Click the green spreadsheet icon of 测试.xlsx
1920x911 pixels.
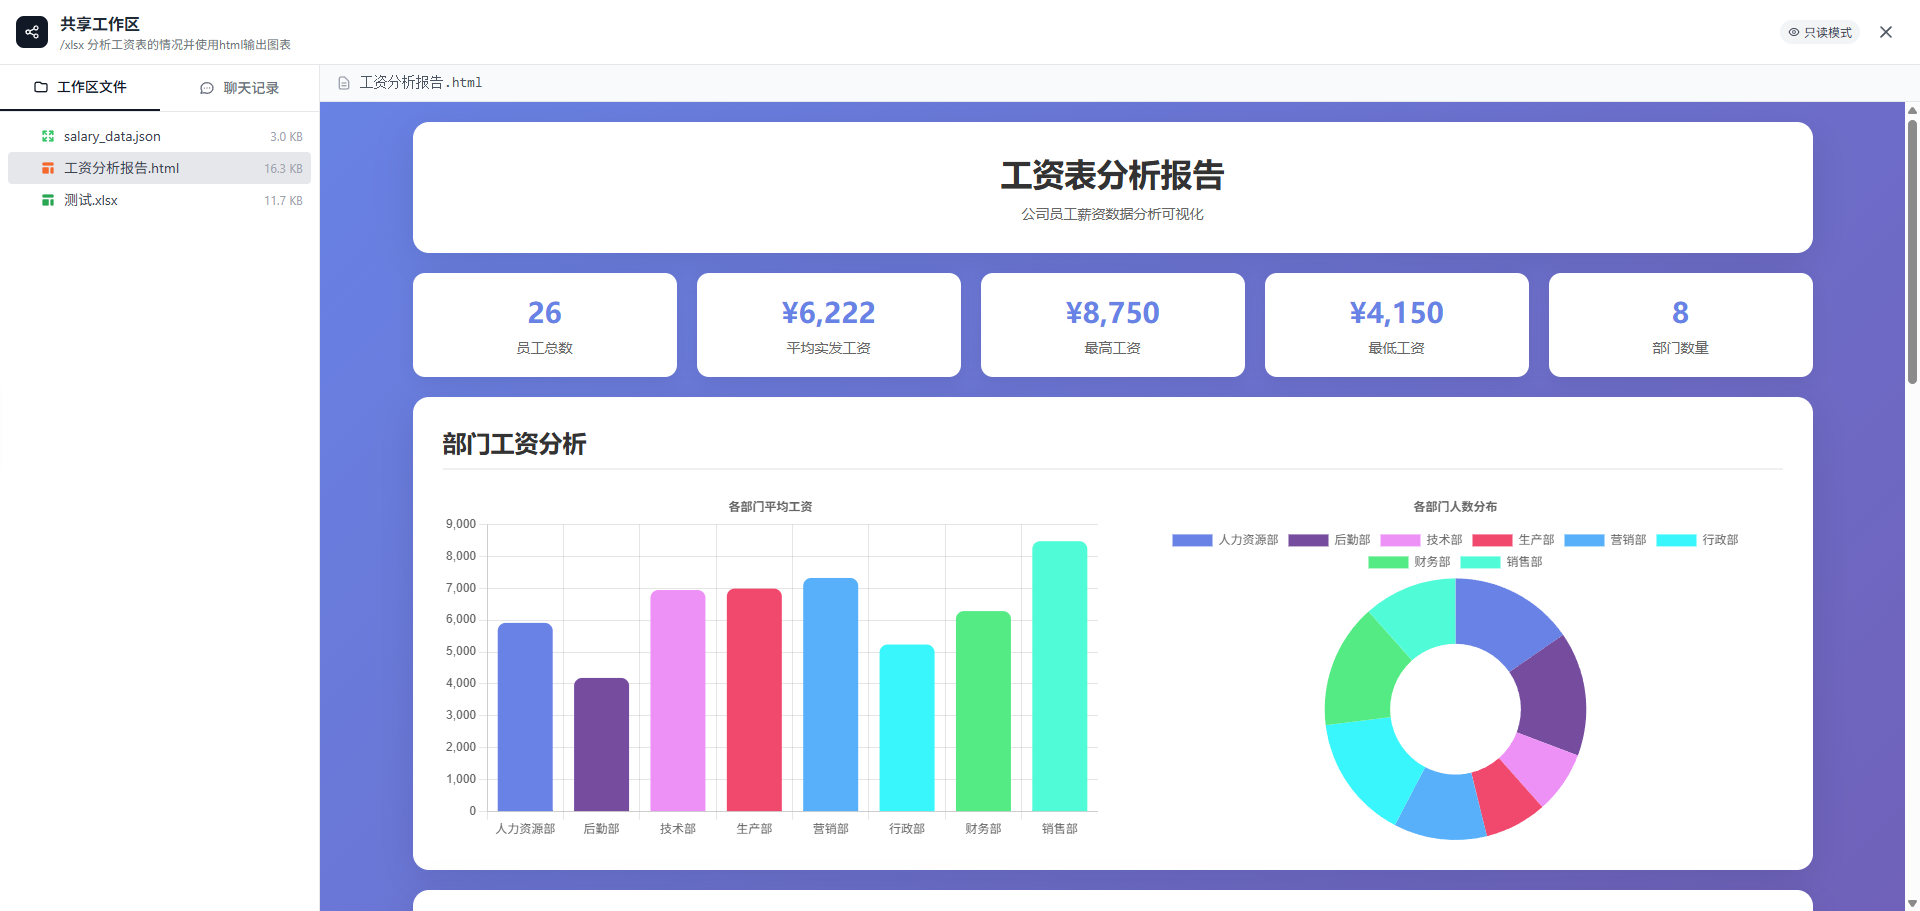[x=47, y=200]
